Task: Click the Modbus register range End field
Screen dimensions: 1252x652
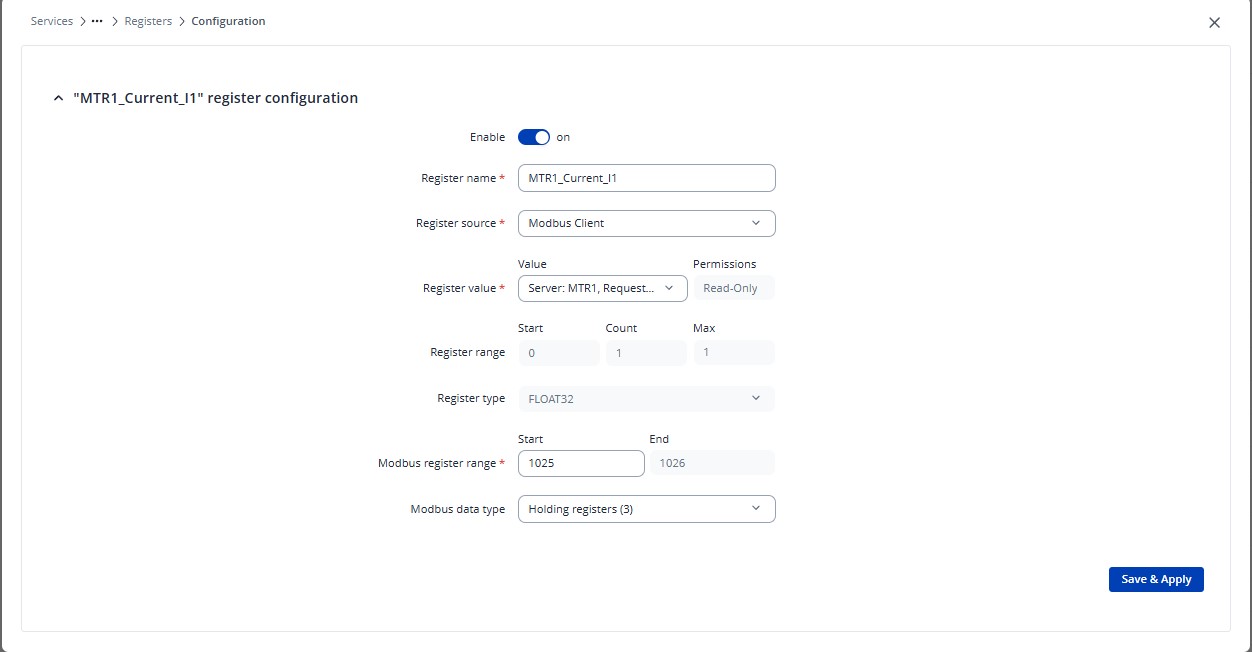Action: [x=712, y=463]
